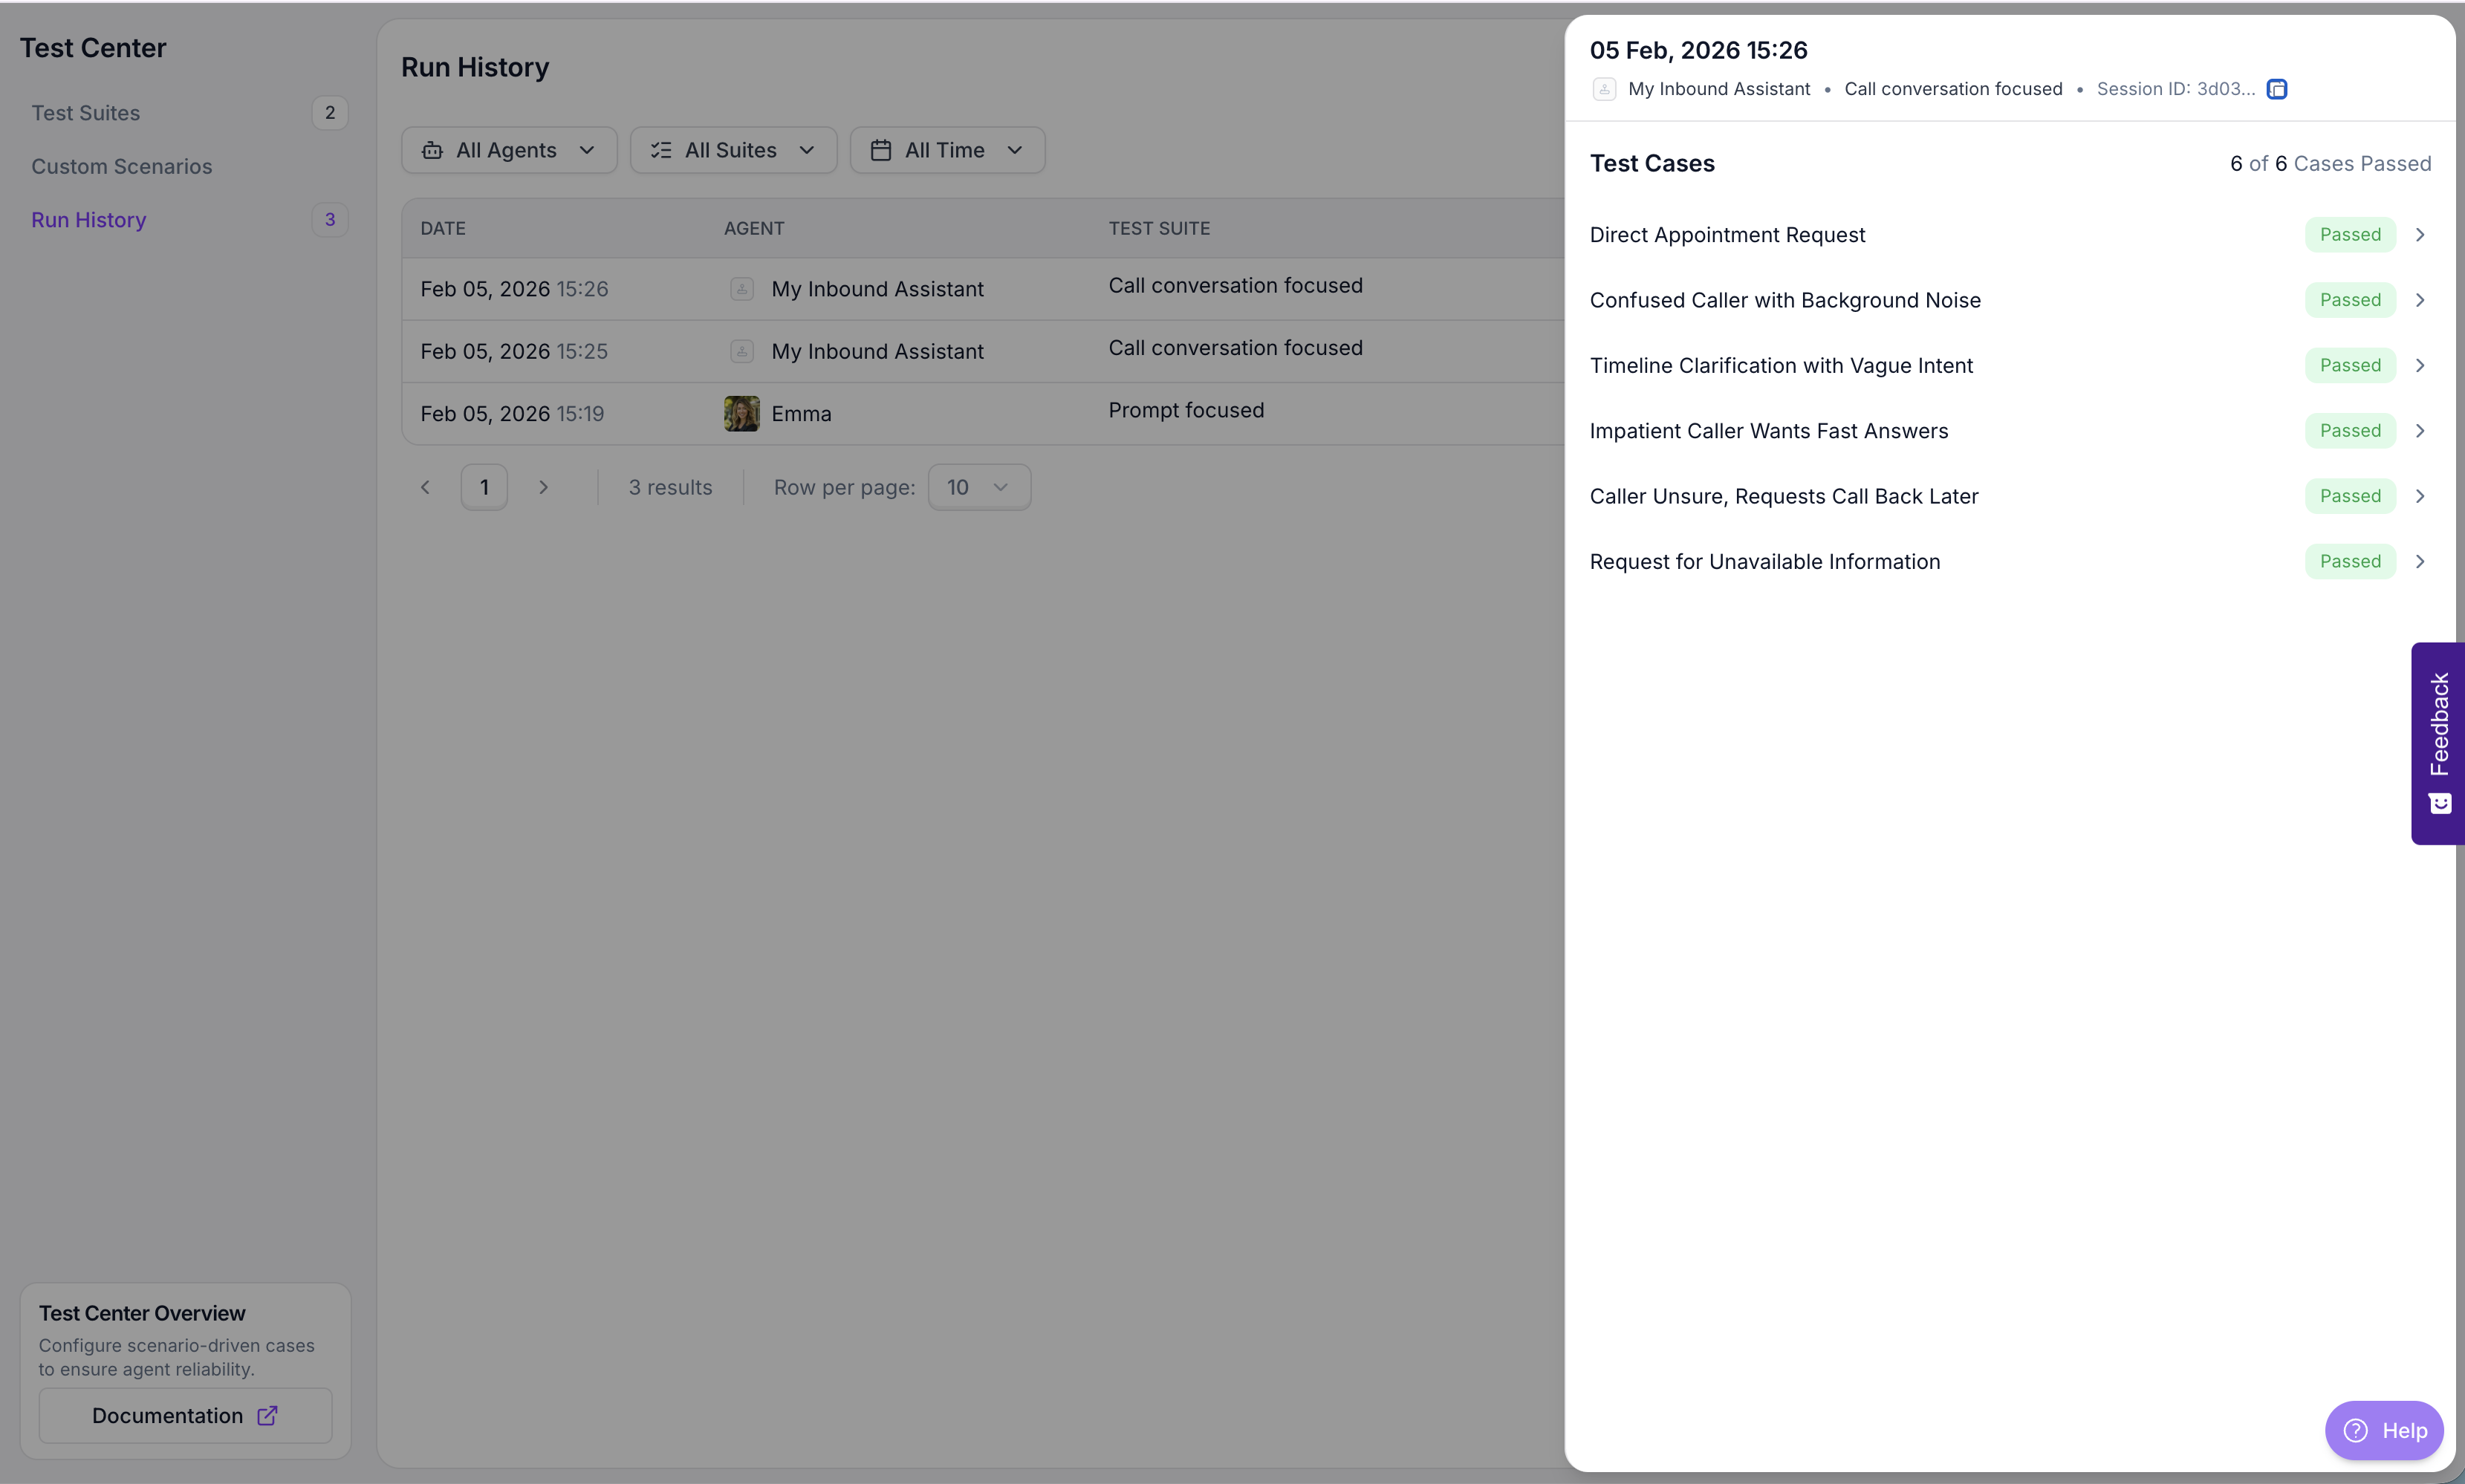
Task: Go to the next results page
Action: tap(543, 487)
